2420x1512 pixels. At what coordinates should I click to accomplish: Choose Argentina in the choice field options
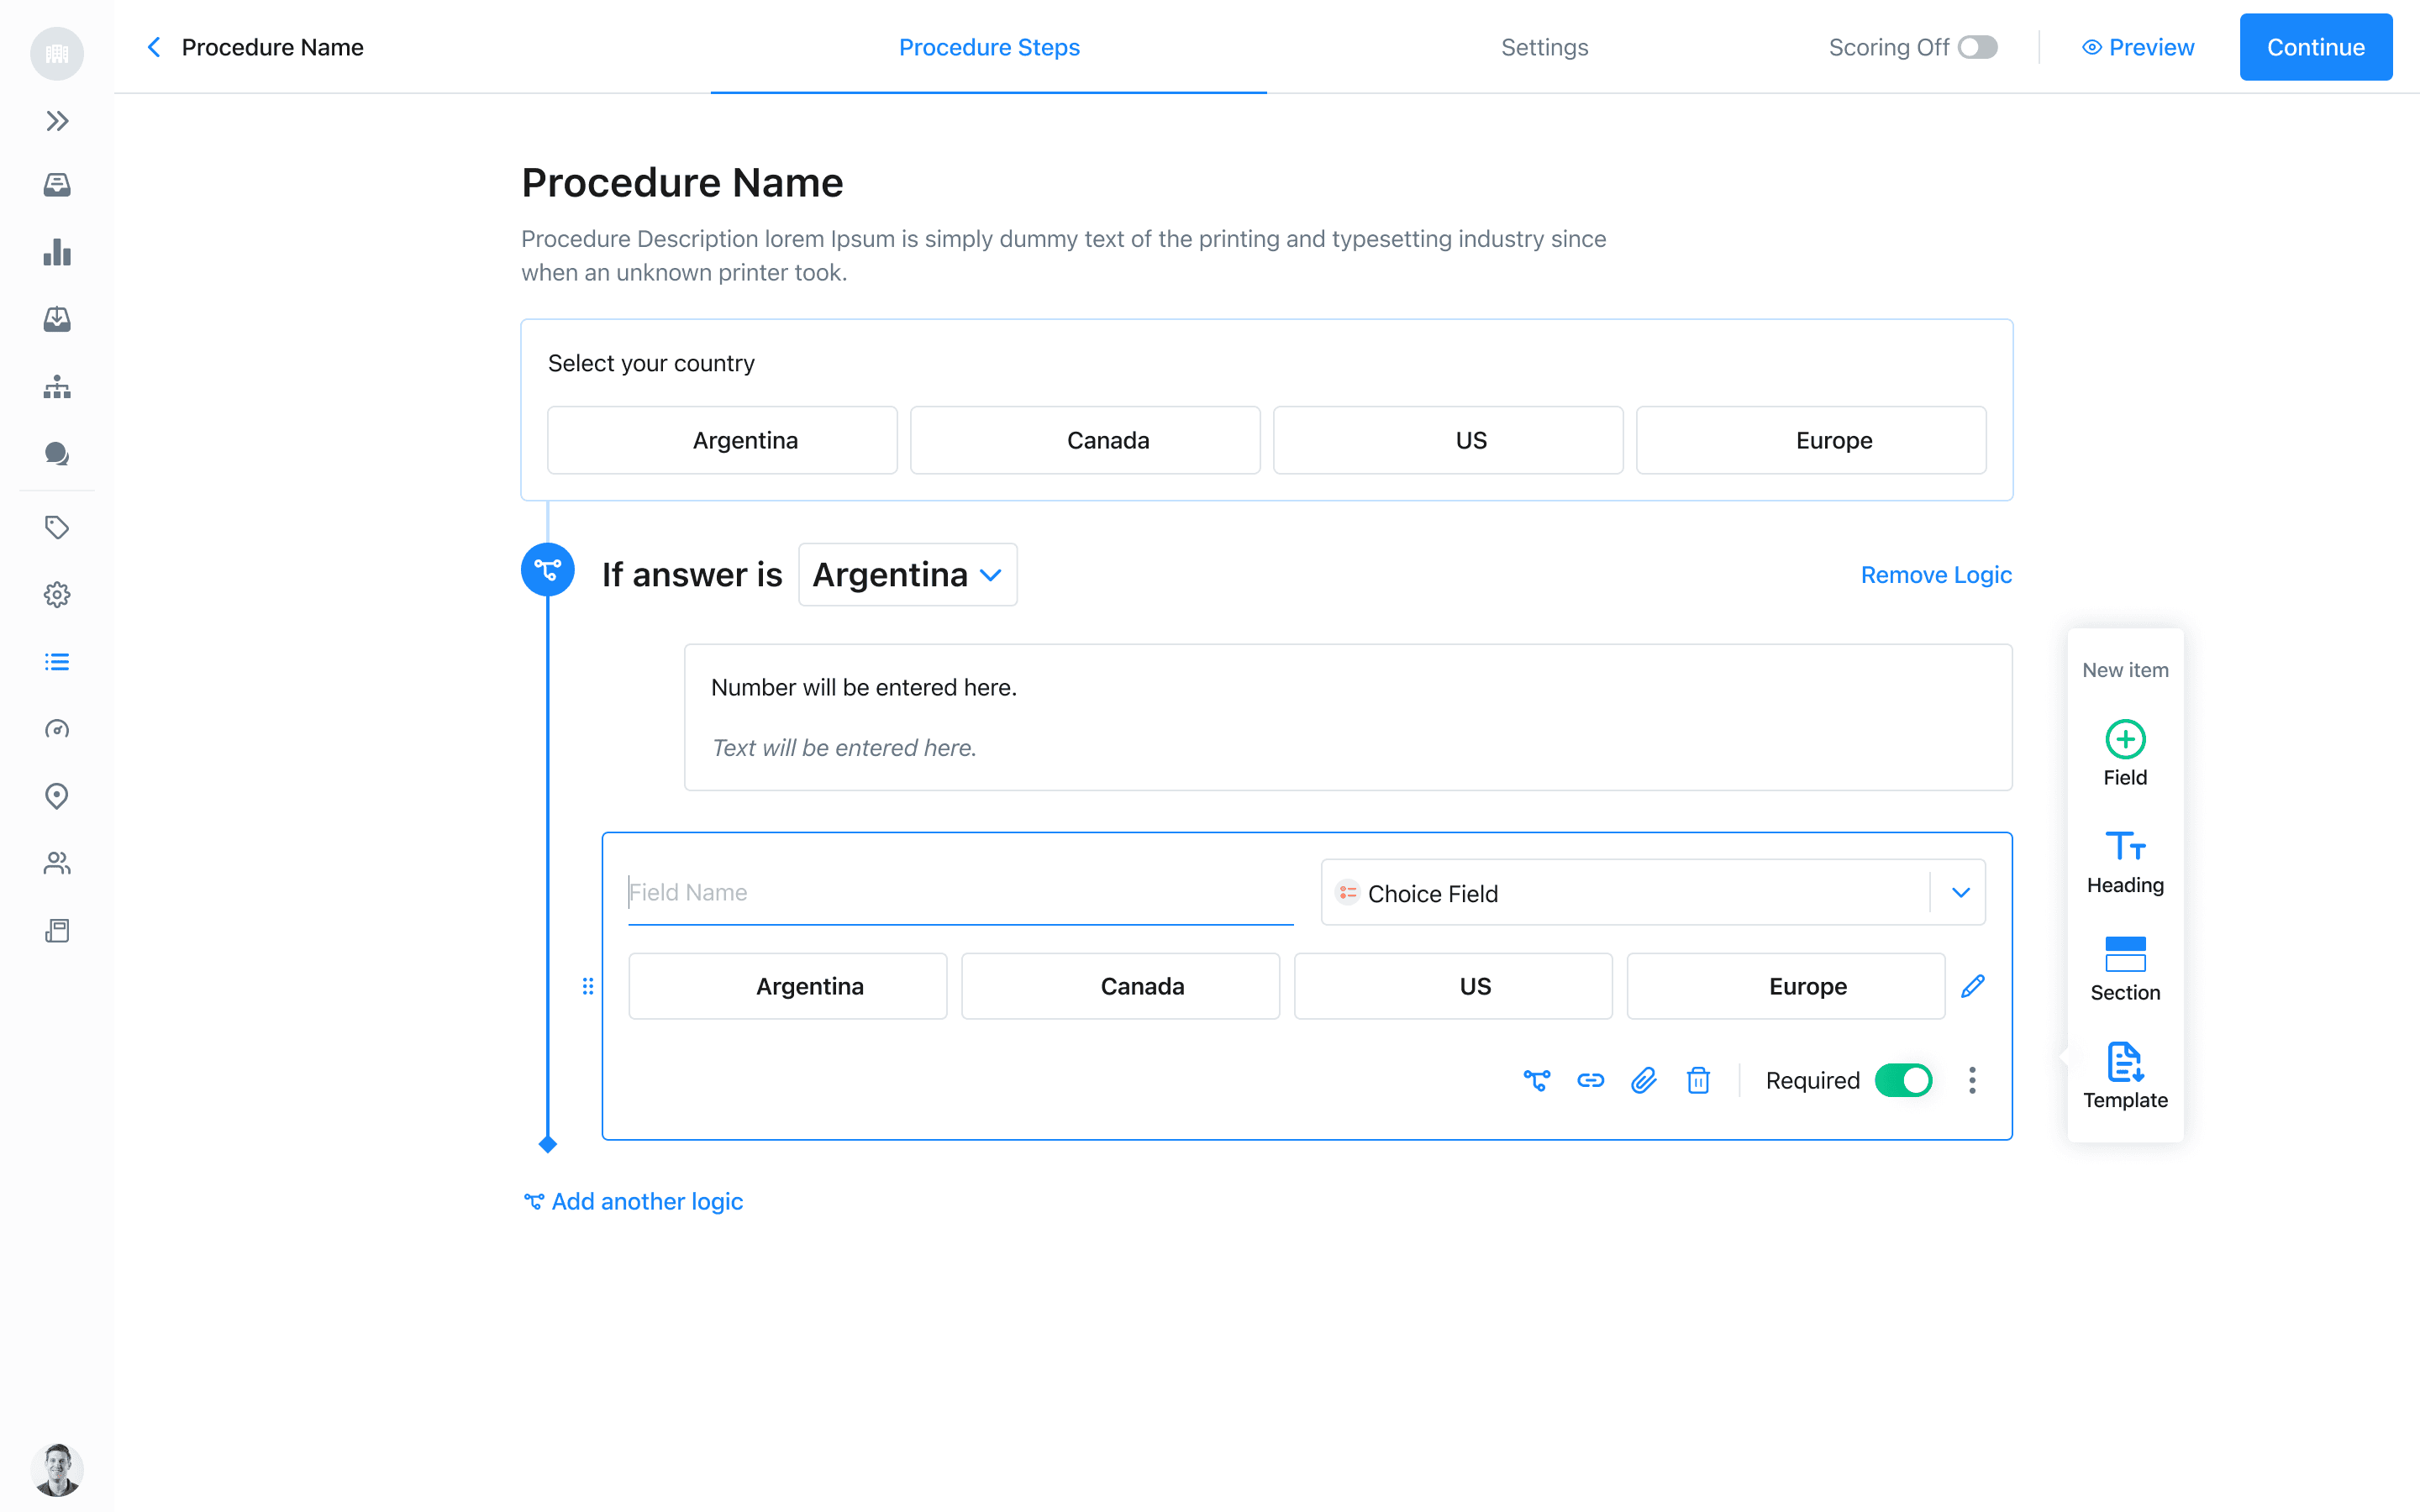click(x=788, y=986)
